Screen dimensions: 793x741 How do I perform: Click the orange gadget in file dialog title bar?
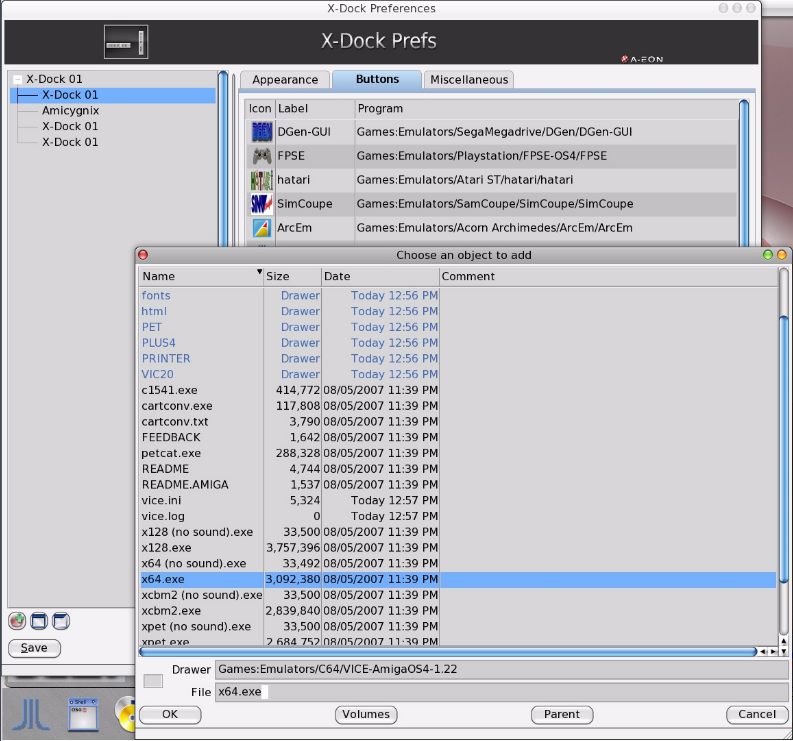click(x=781, y=255)
